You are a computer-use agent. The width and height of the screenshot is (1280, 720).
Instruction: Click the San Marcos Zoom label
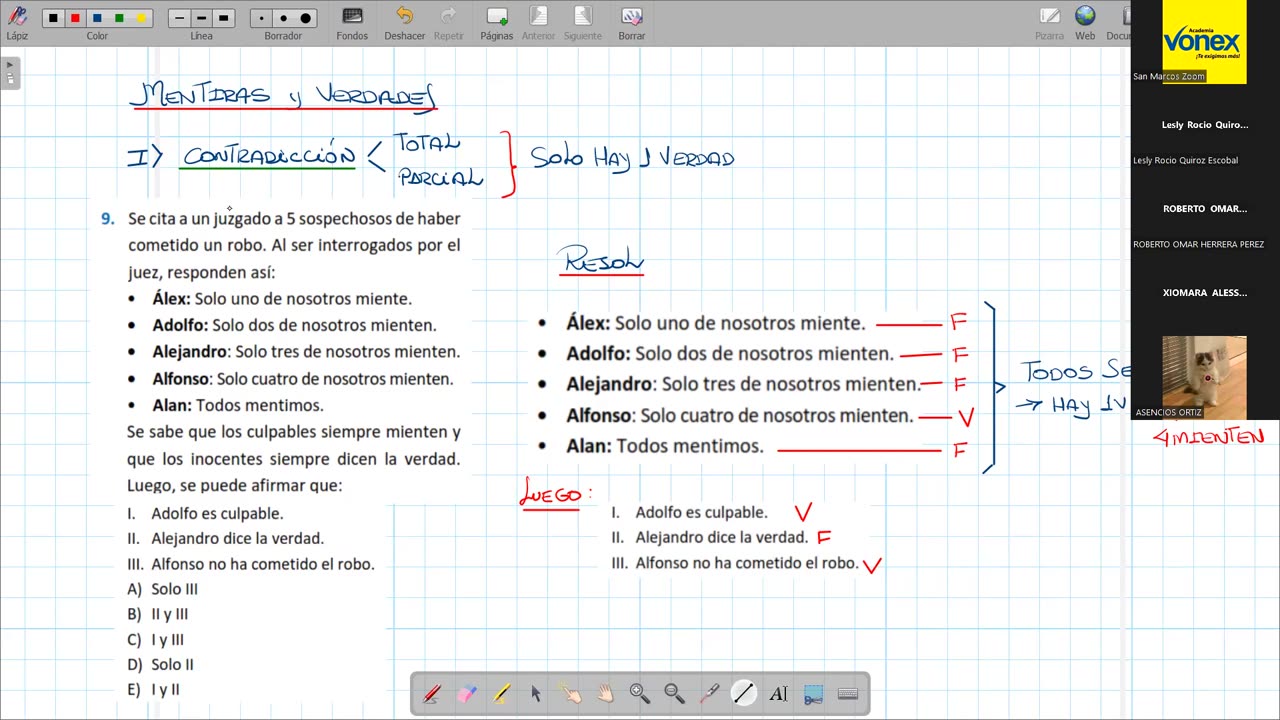tap(1169, 76)
